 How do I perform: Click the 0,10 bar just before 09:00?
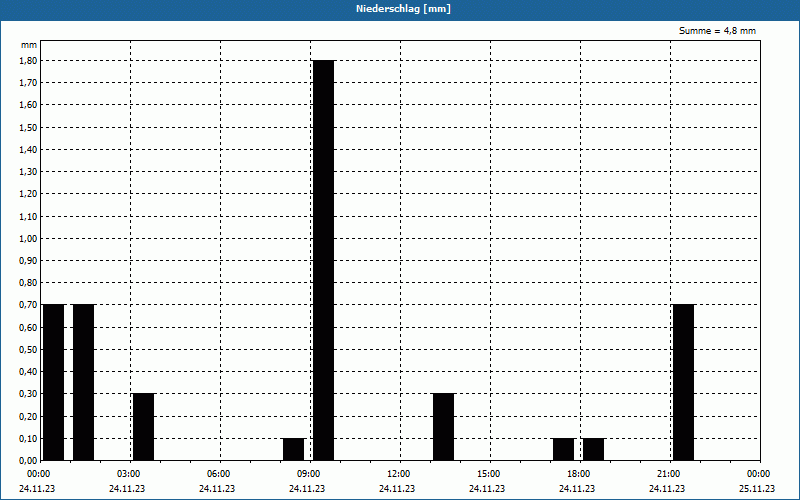(x=293, y=449)
